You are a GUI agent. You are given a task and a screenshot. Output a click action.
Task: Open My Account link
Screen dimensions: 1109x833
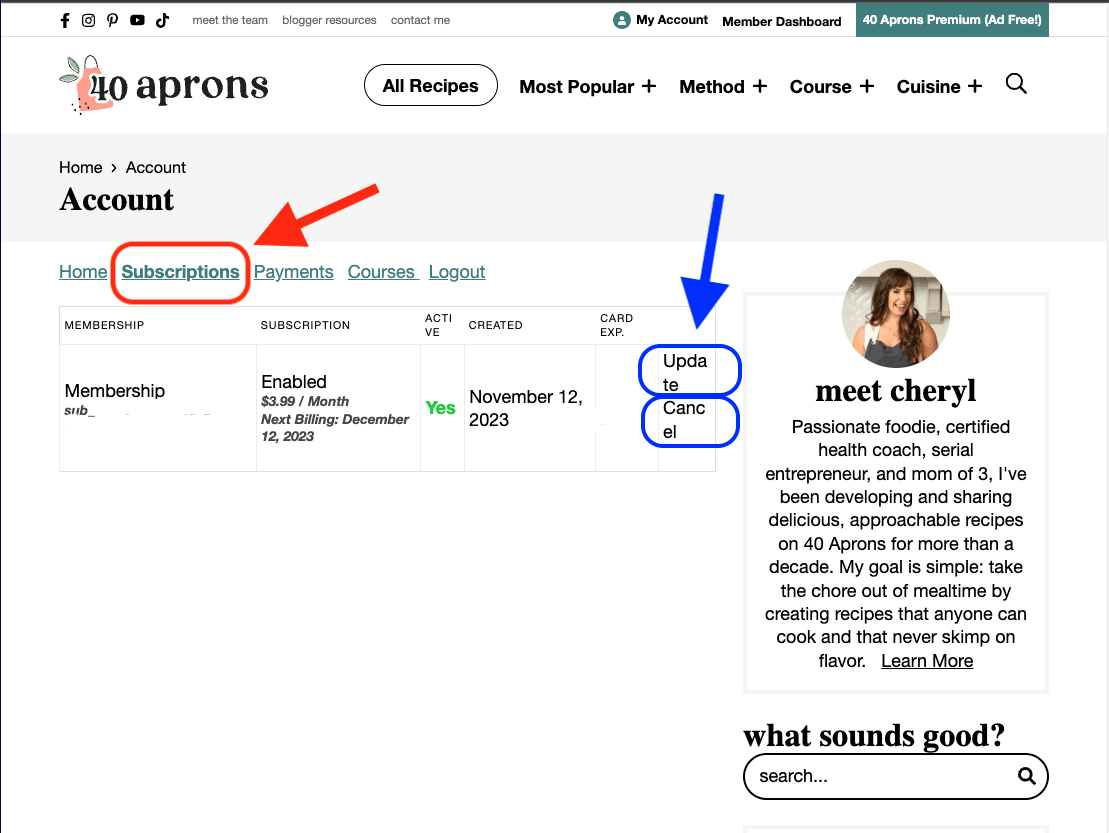[x=672, y=20]
